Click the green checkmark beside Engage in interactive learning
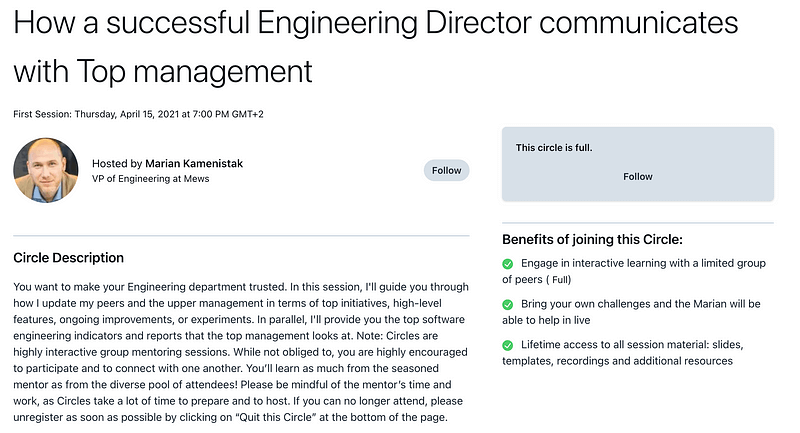 tap(508, 264)
